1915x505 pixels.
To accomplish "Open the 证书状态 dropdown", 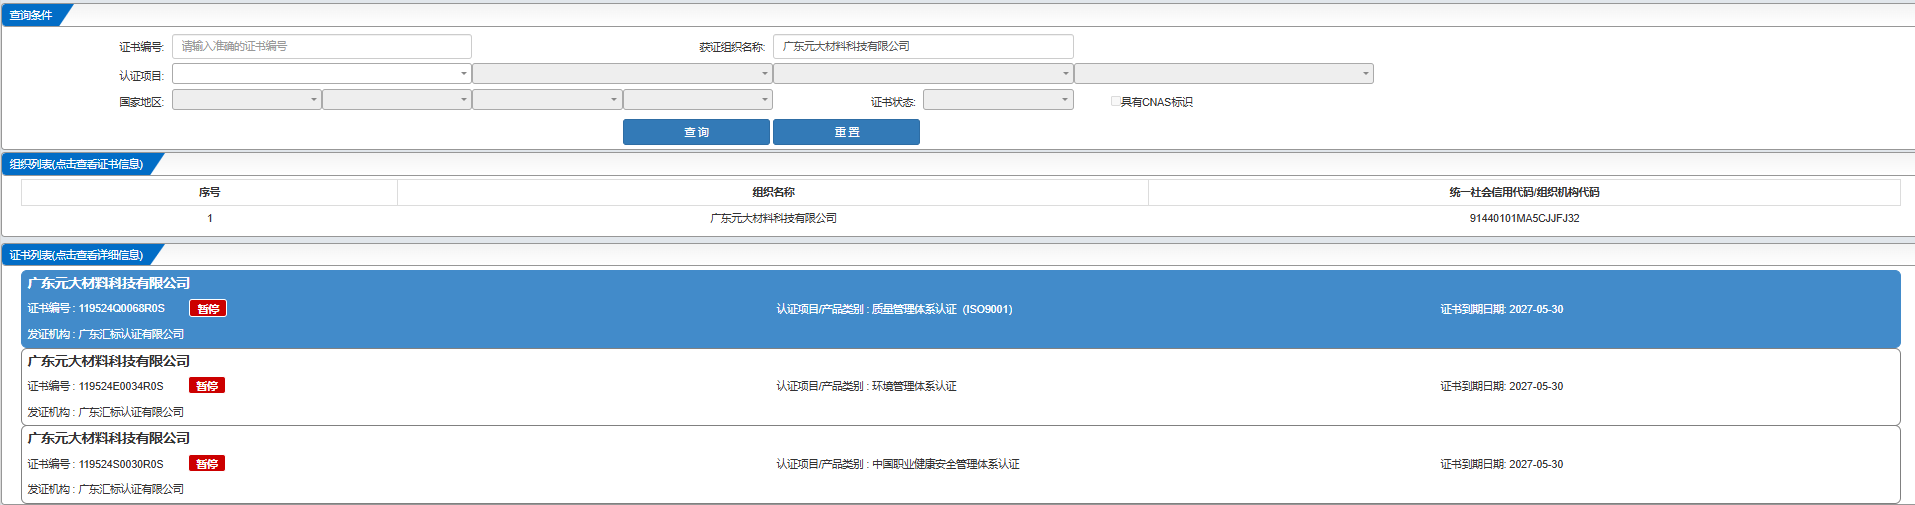I will point(998,100).
